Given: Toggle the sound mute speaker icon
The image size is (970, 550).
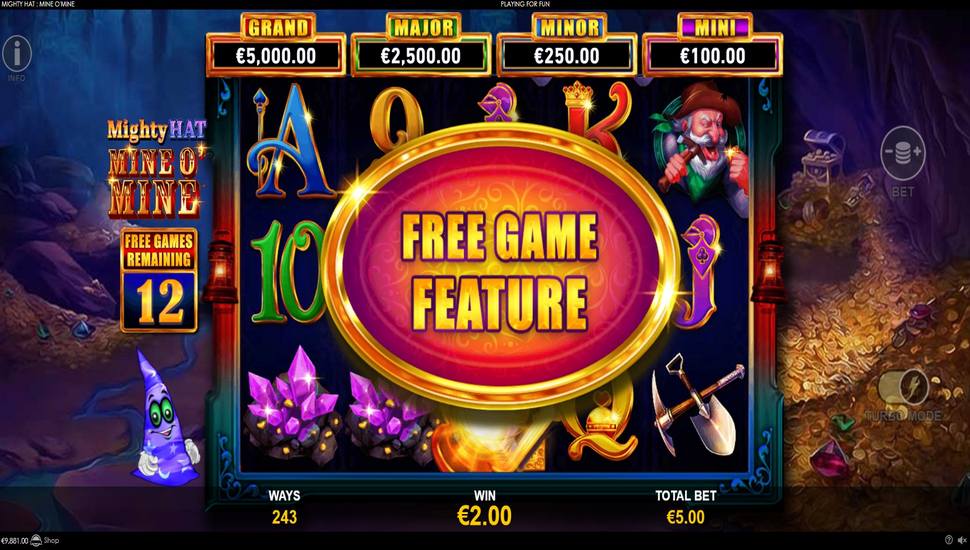Looking at the screenshot, I should point(962,540).
